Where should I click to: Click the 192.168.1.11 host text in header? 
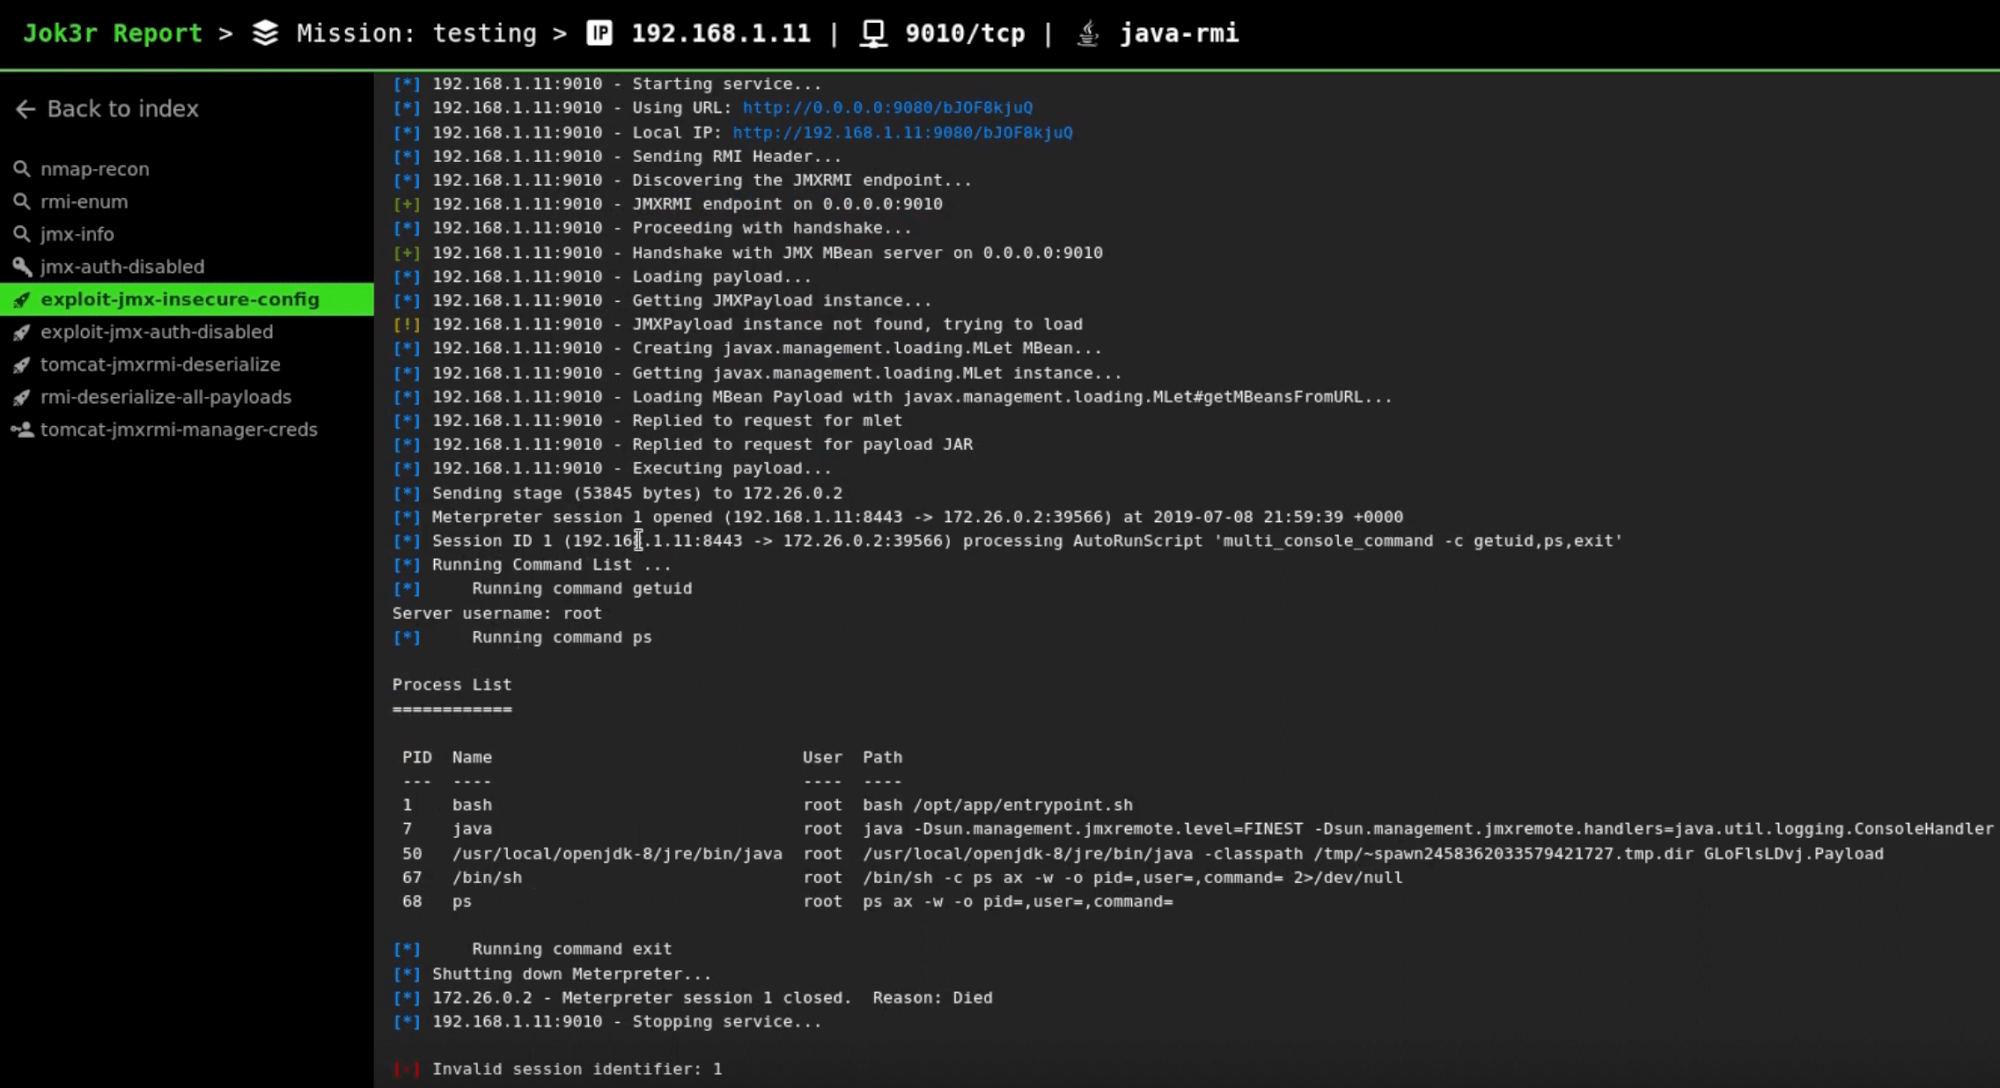720,33
